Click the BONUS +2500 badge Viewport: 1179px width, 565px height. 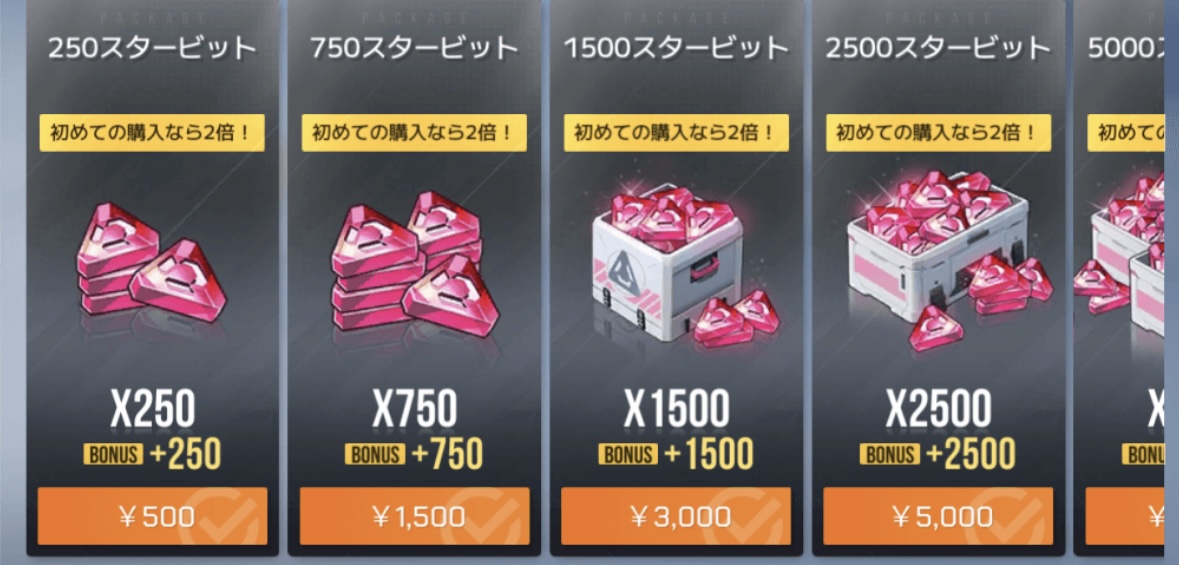[938, 453]
